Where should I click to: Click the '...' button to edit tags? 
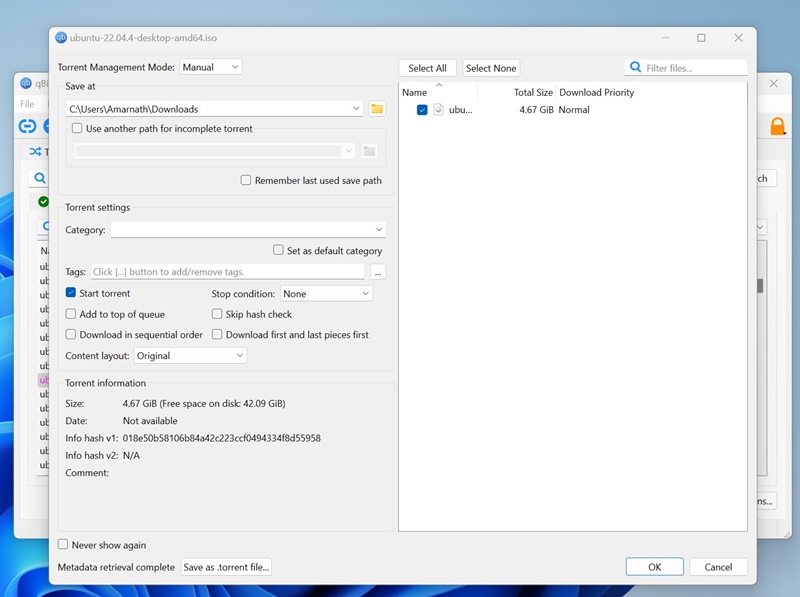(378, 272)
